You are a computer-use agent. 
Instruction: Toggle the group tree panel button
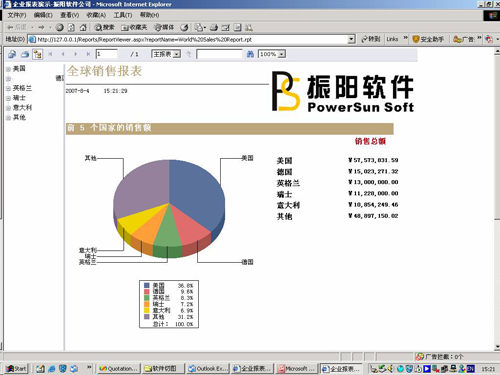point(37,54)
